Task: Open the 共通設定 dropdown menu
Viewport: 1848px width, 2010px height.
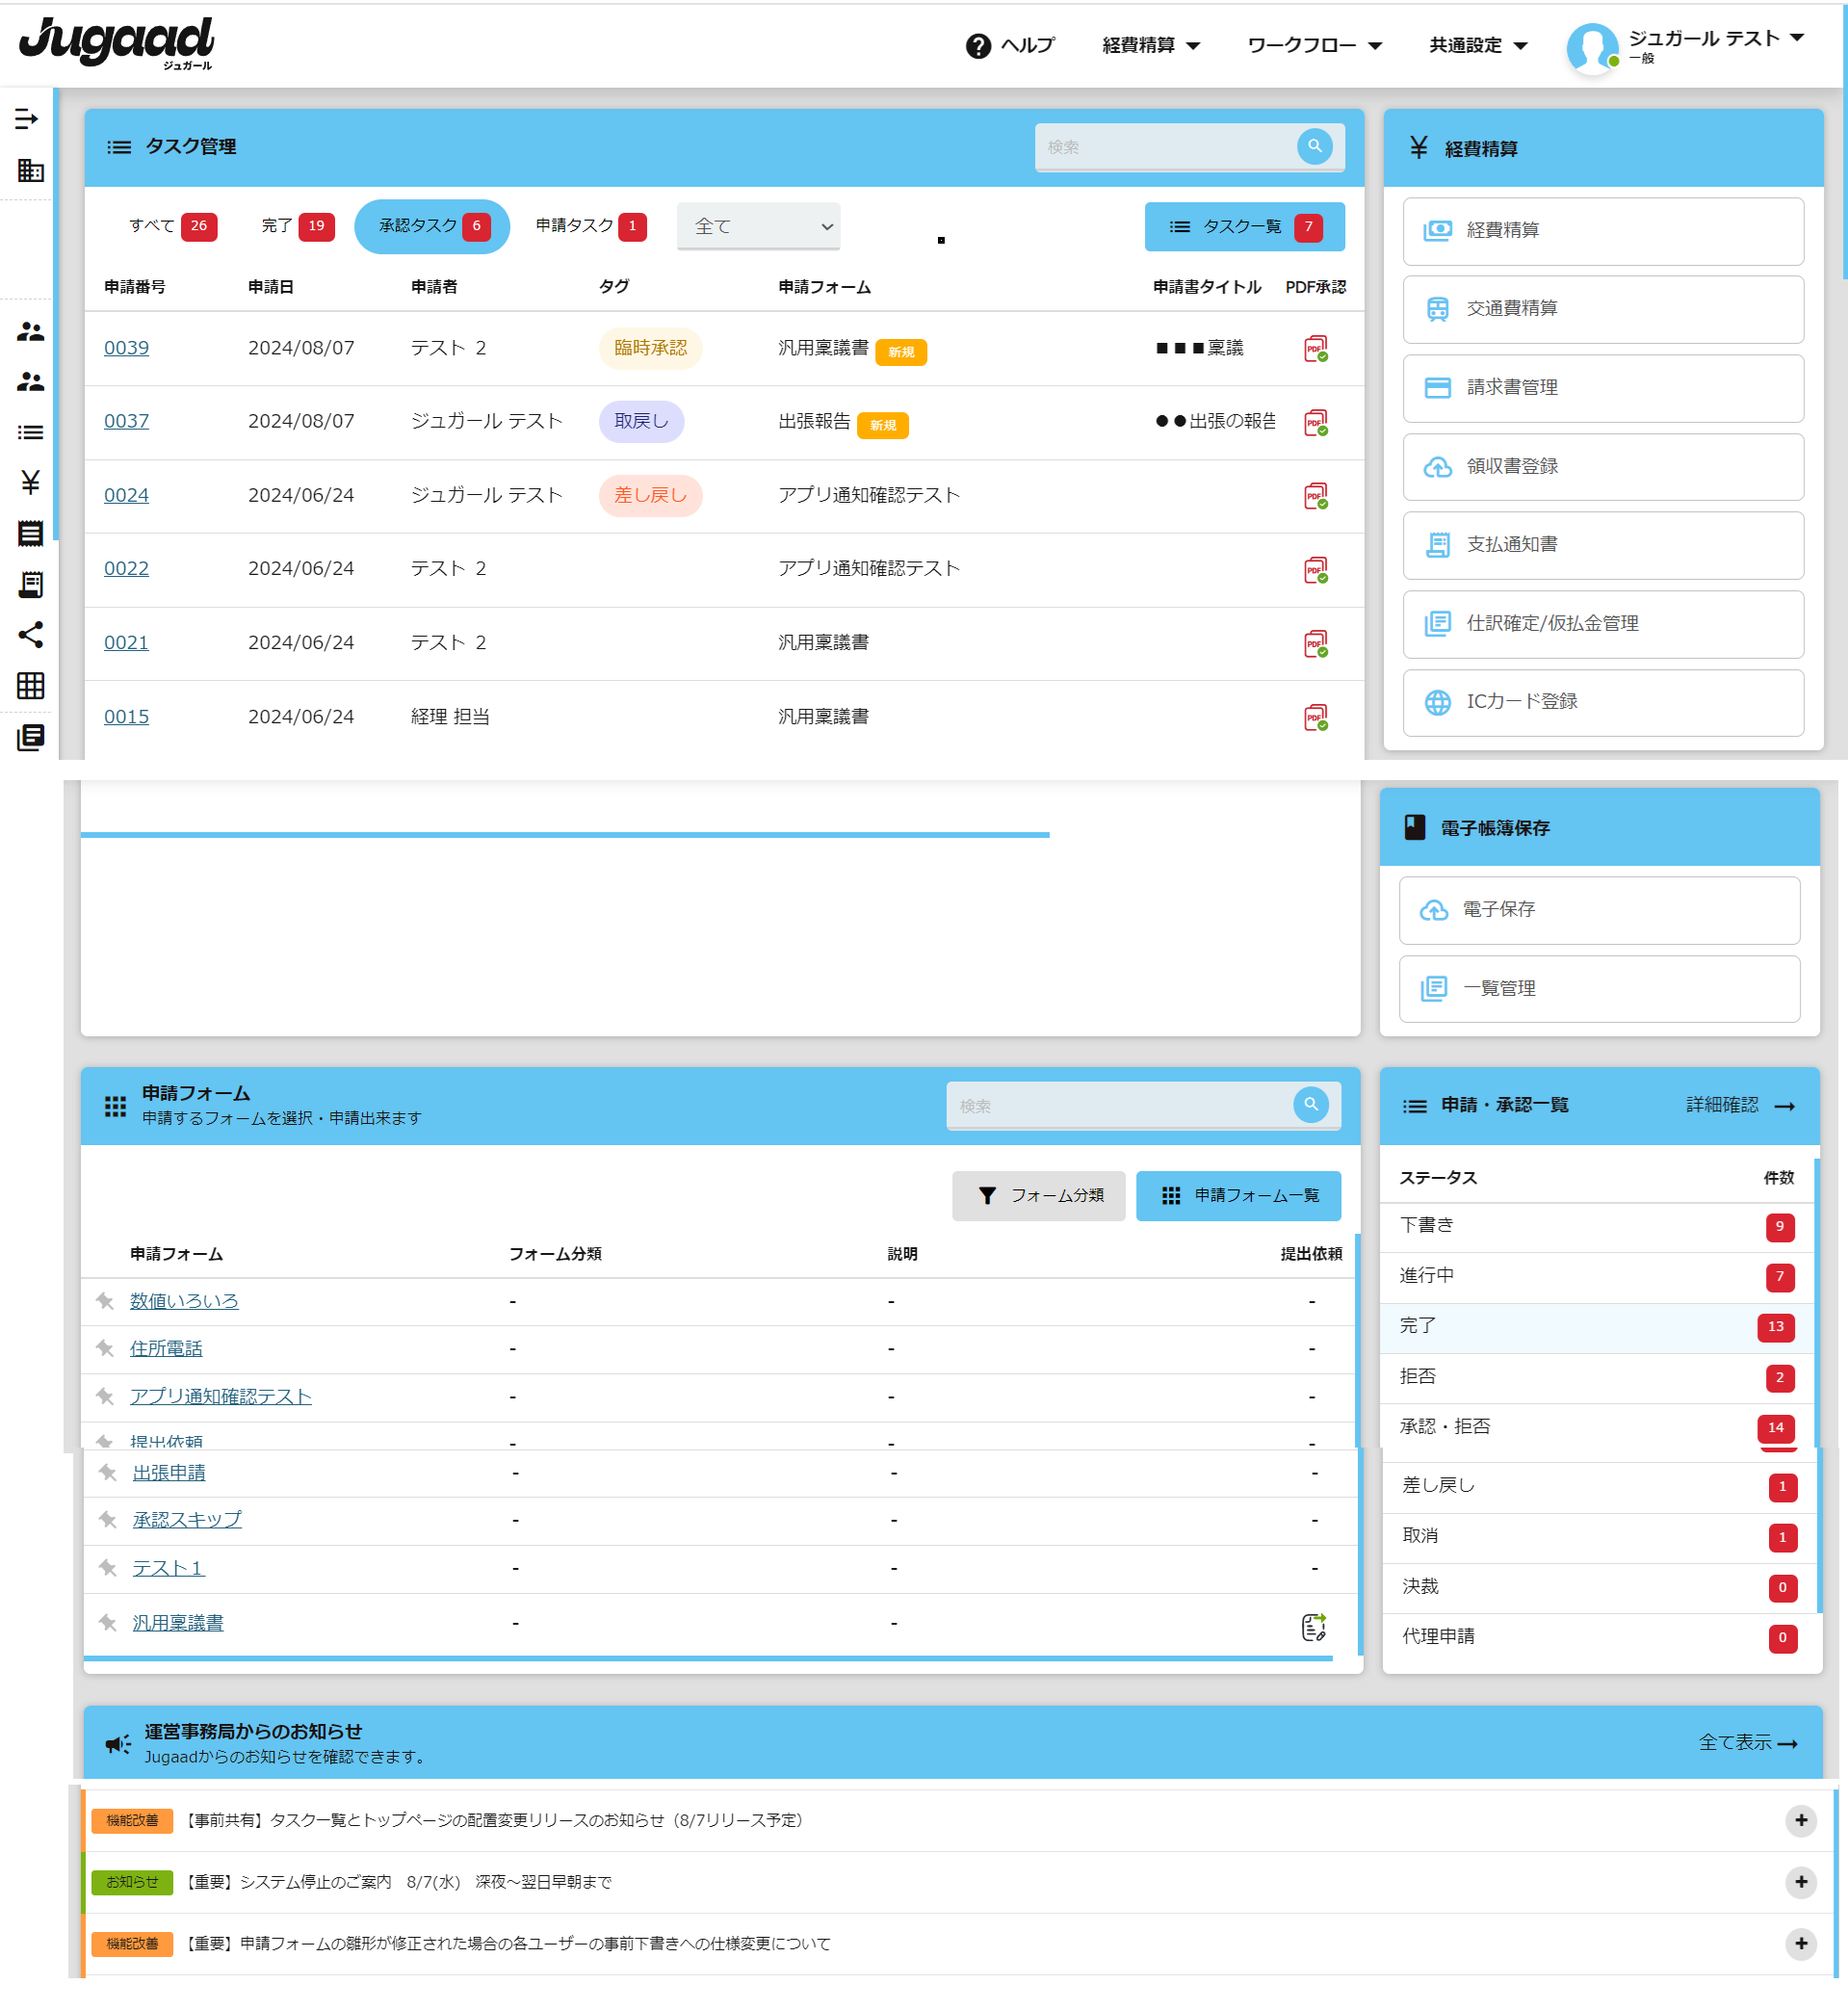Action: (x=1477, y=46)
